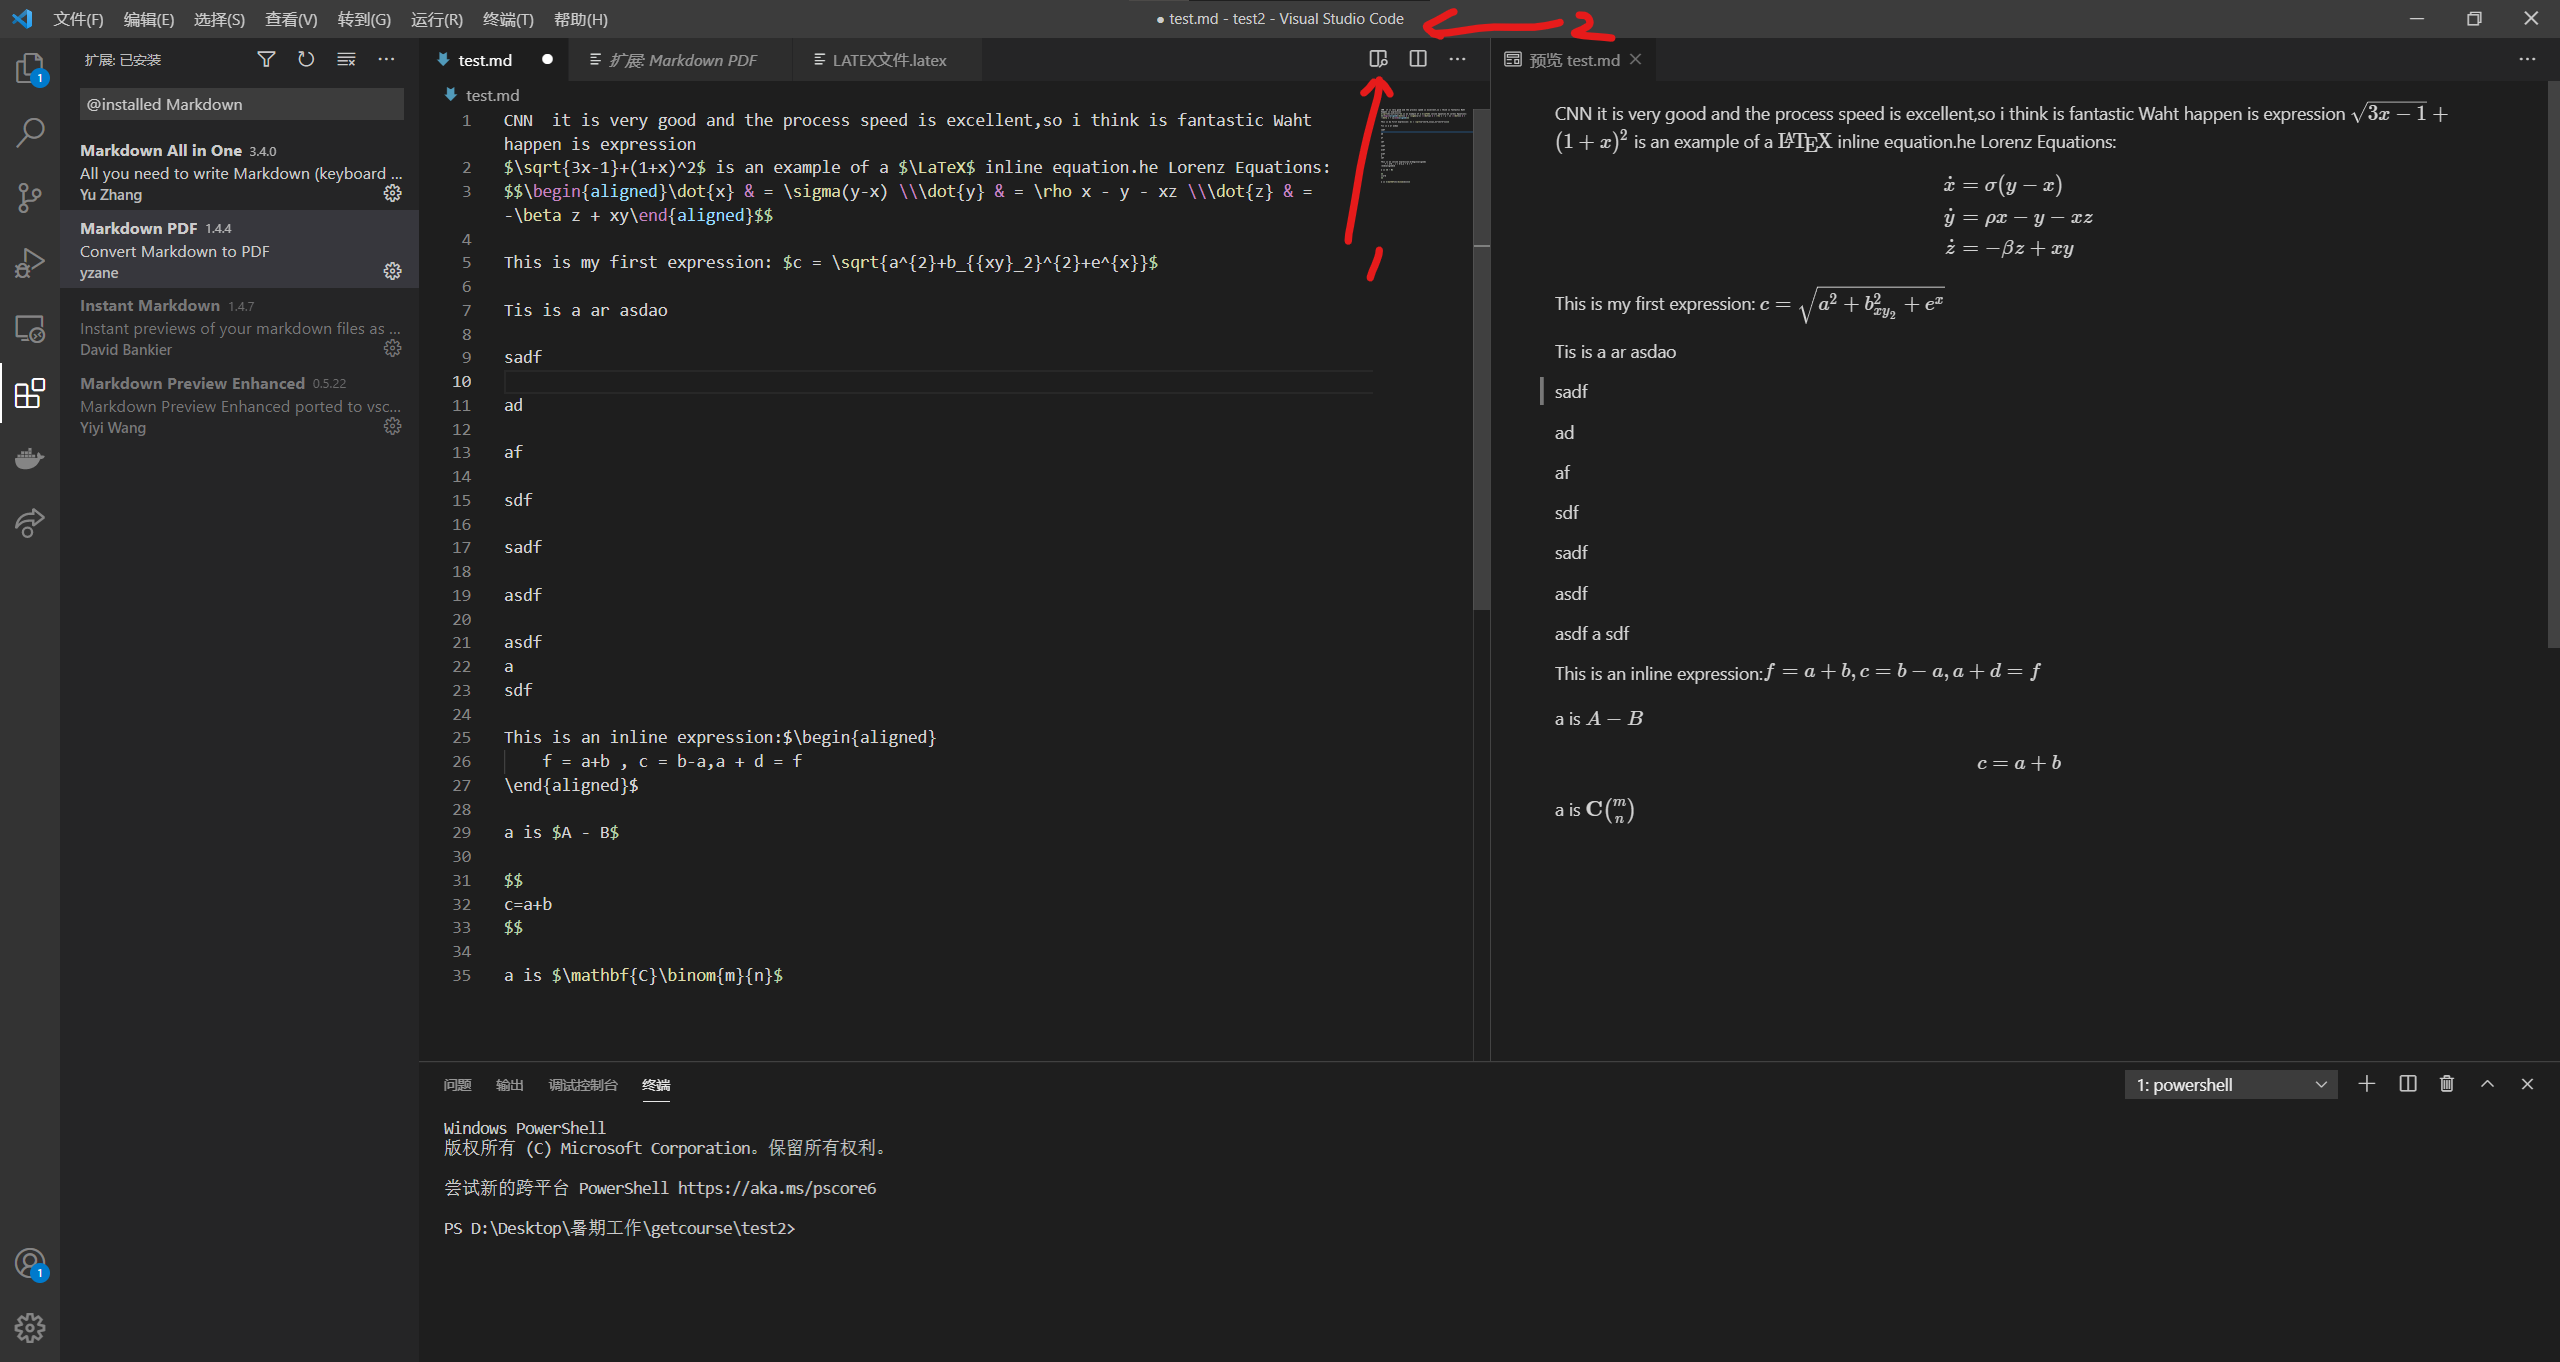Toggle split terminal button
2560x1362 pixels.
2408,1084
